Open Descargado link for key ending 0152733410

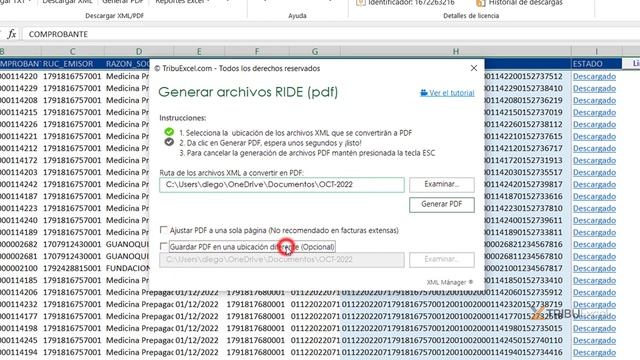tap(594, 280)
